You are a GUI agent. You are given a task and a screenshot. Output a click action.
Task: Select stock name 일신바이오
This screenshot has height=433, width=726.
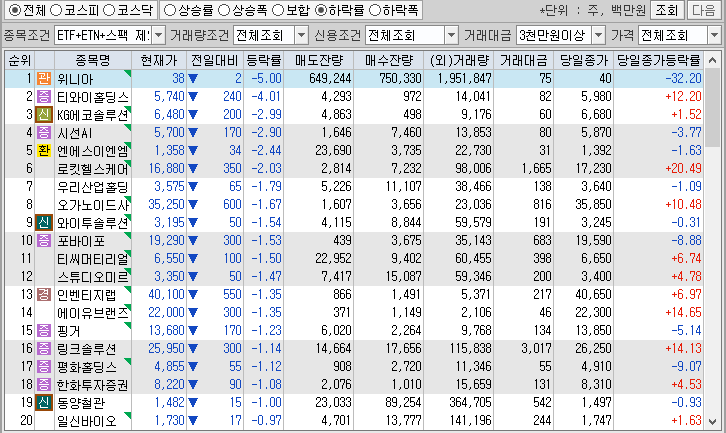[x=87, y=421]
